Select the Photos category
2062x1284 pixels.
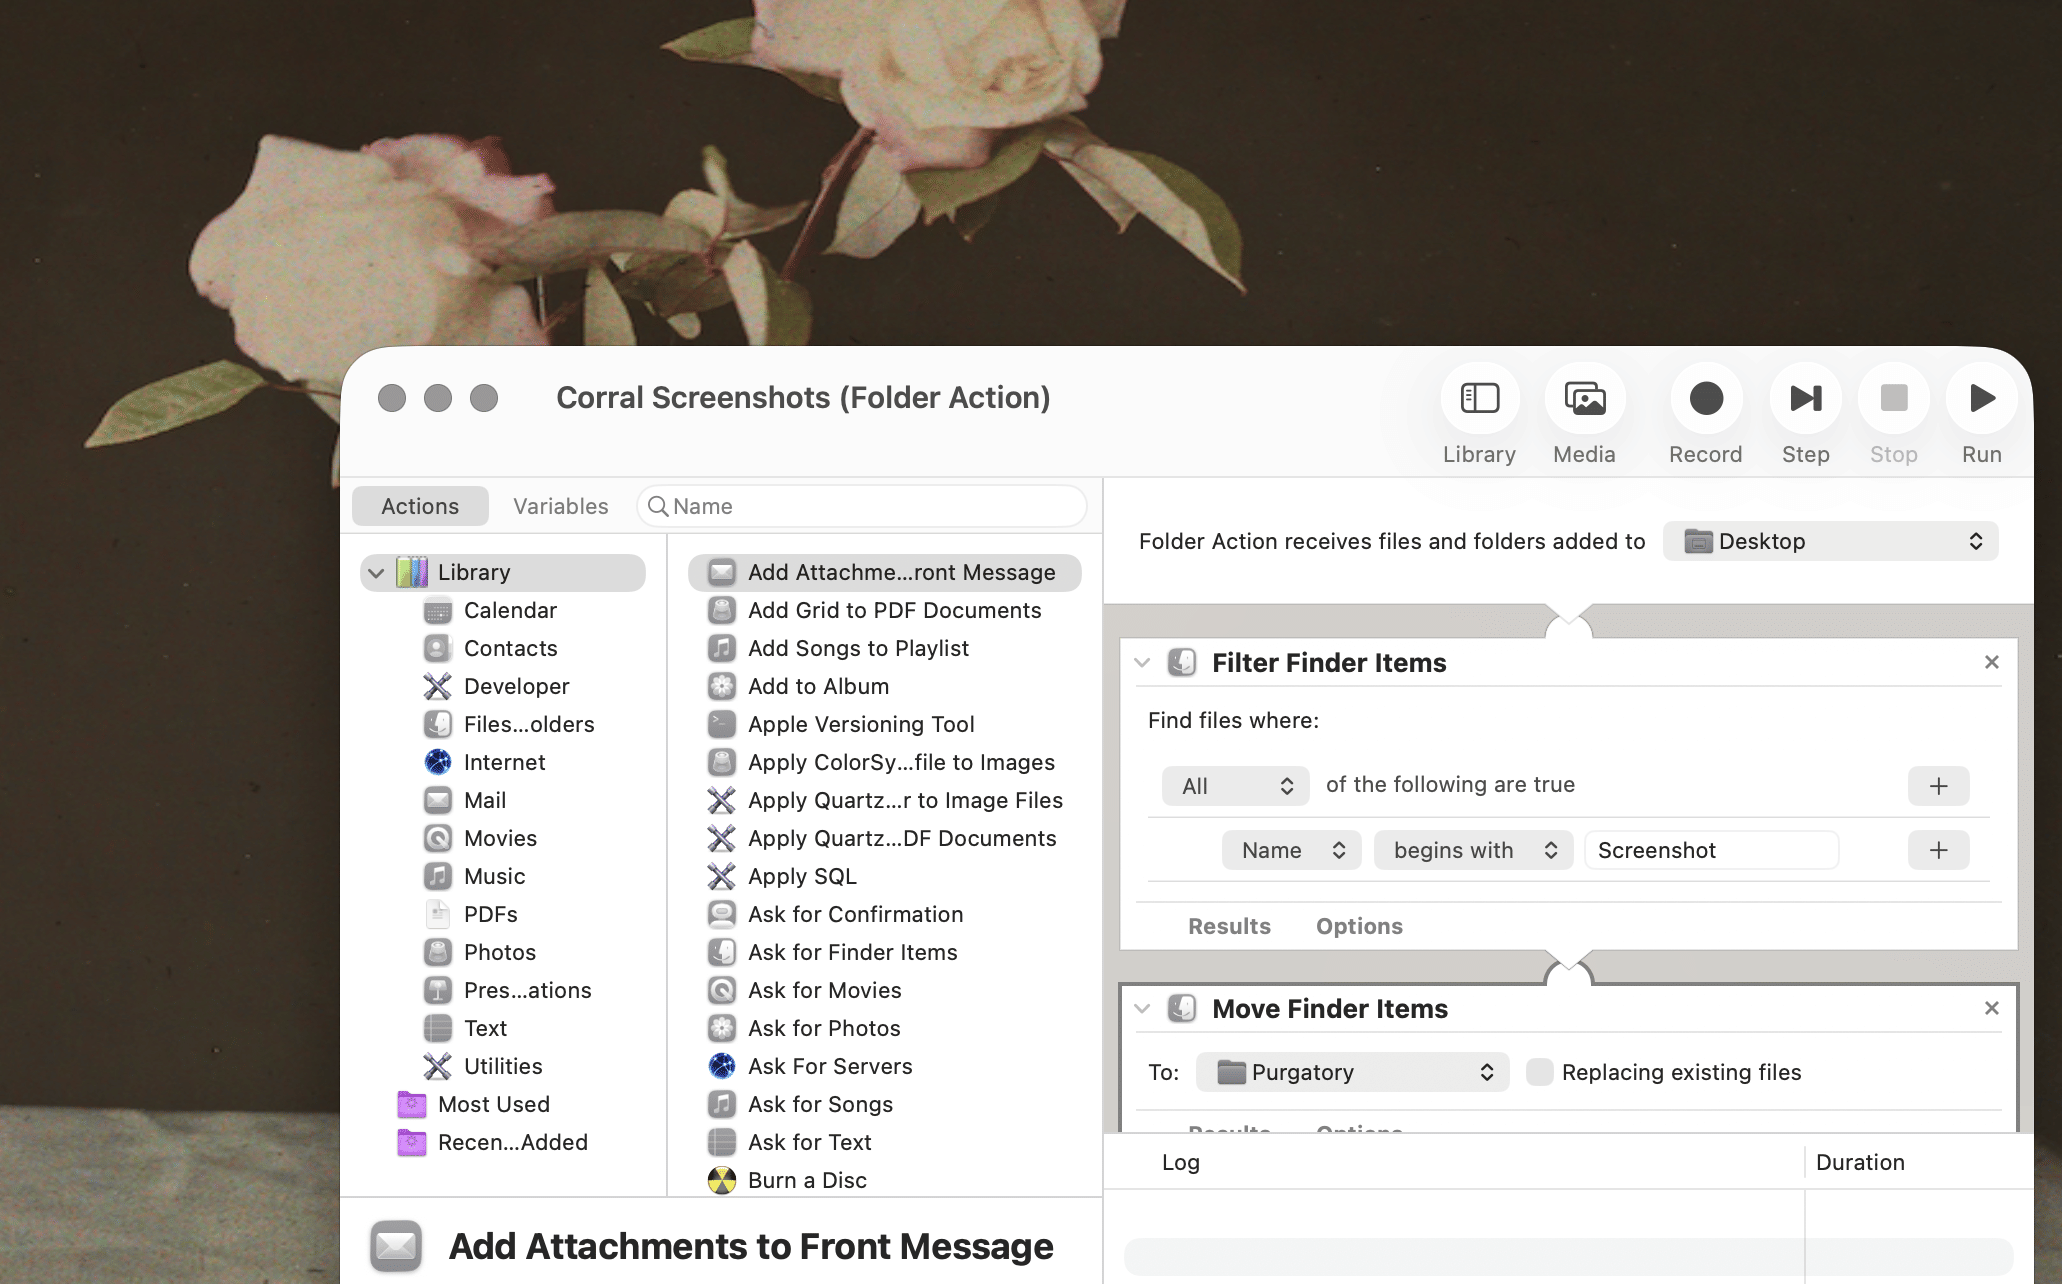click(499, 952)
